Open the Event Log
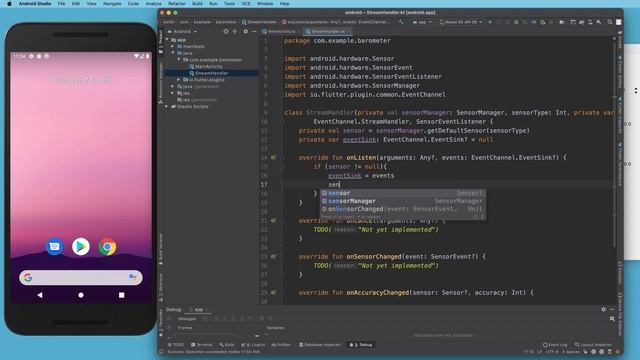The height and width of the screenshot is (360, 640). coord(555,345)
